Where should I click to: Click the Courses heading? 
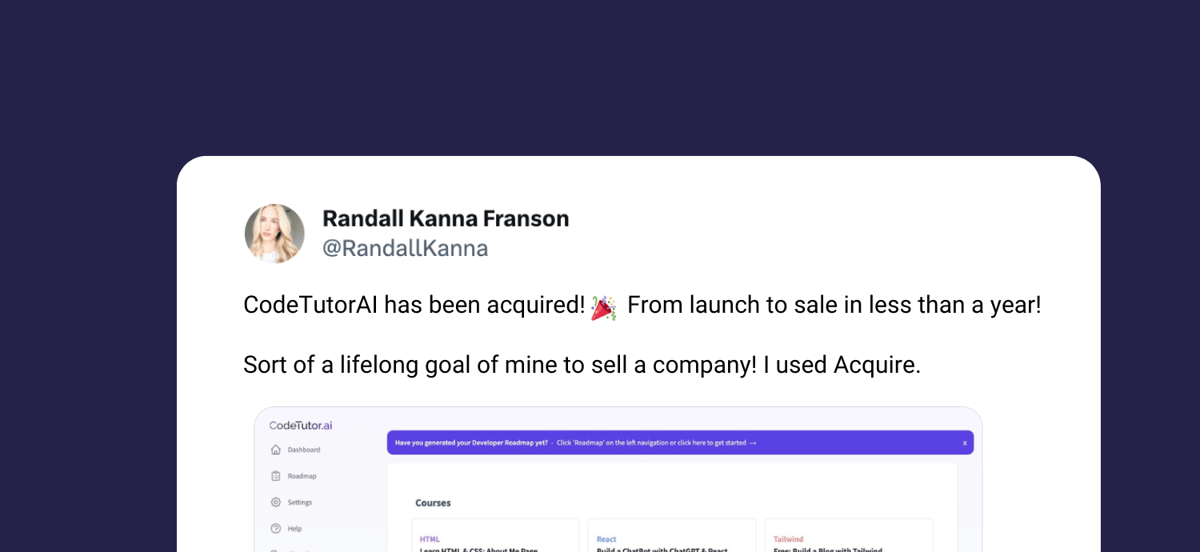(x=433, y=503)
